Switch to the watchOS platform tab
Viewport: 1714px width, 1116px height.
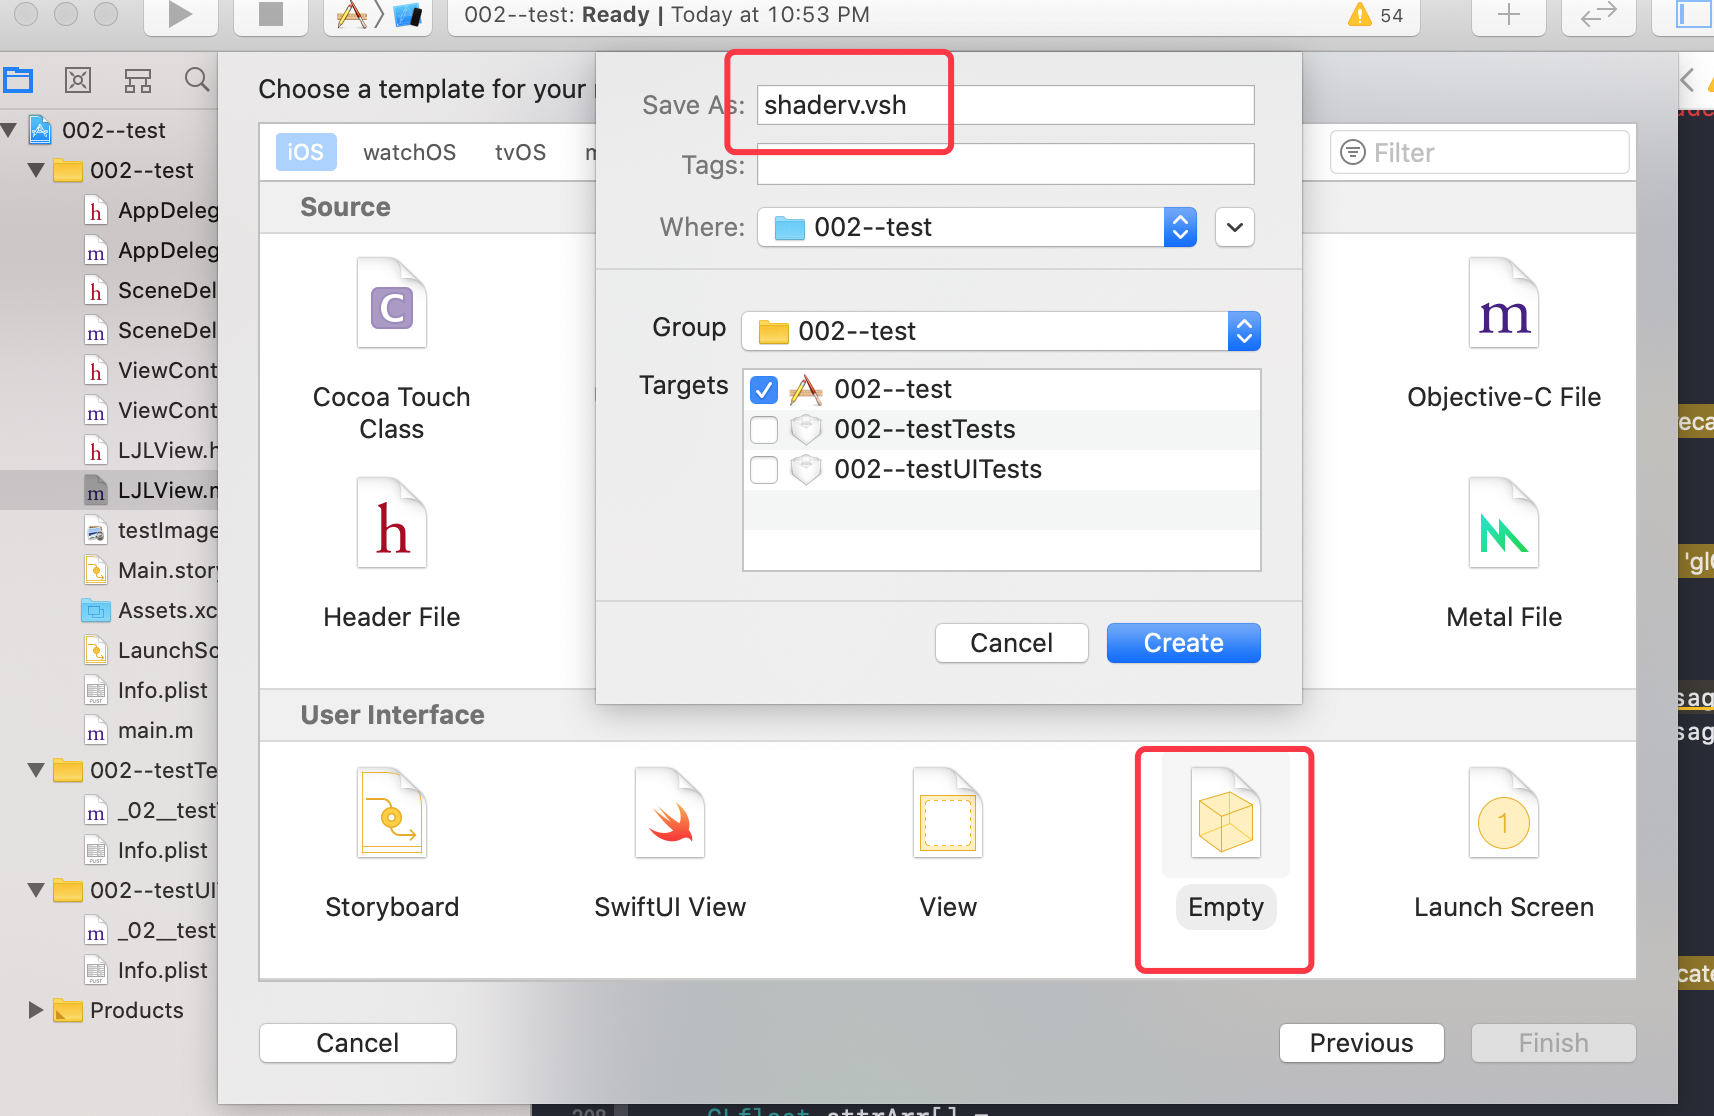click(x=410, y=152)
